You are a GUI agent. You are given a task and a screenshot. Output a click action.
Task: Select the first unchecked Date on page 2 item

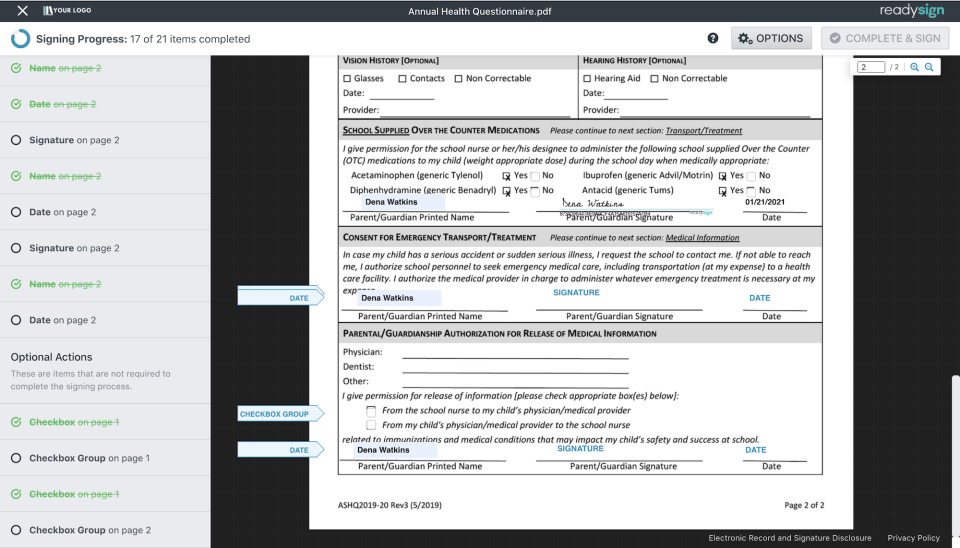click(x=105, y=212)
